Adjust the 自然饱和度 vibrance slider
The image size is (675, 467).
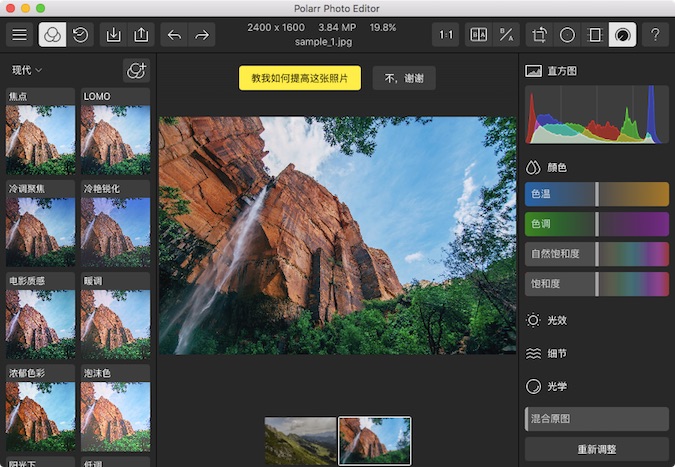click(597, 254)
